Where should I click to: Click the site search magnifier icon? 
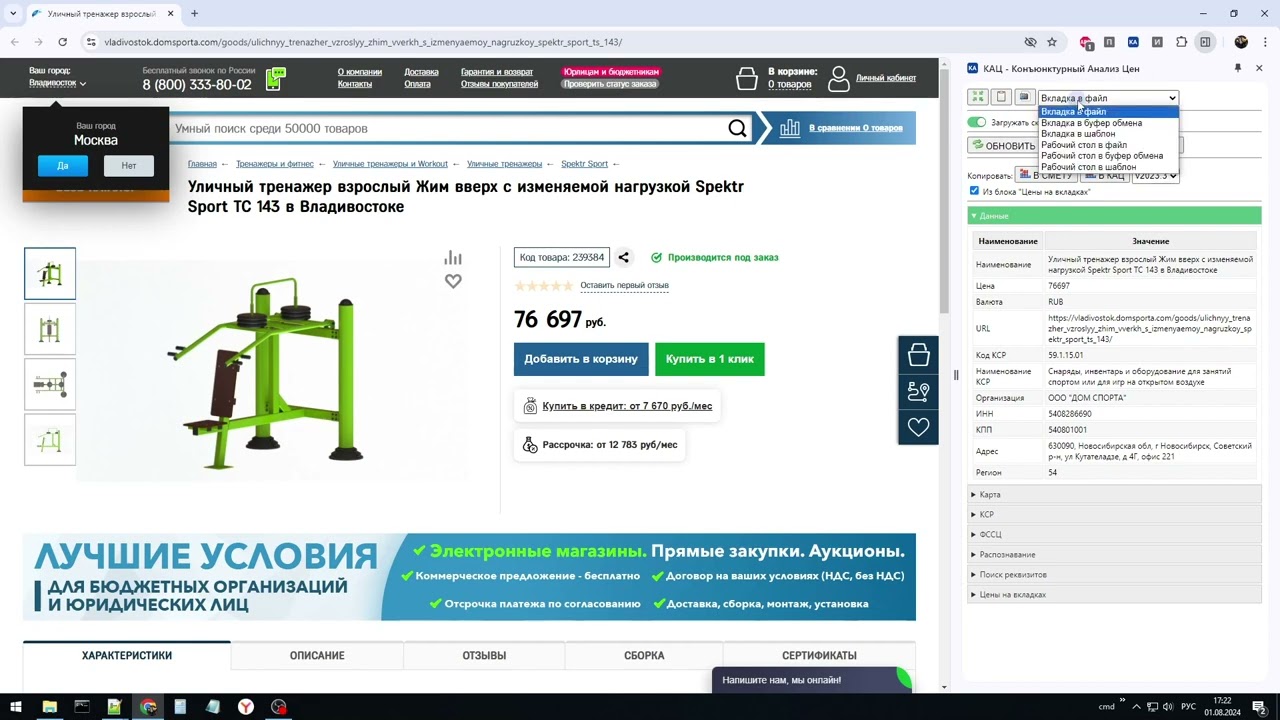[x=737, y=128]
